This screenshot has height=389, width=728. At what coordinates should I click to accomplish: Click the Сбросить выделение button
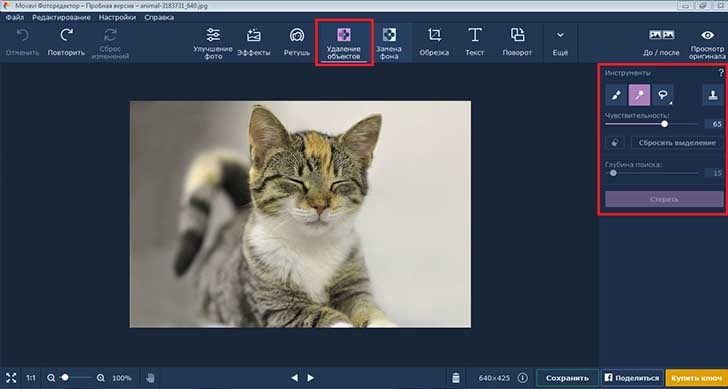677,143
